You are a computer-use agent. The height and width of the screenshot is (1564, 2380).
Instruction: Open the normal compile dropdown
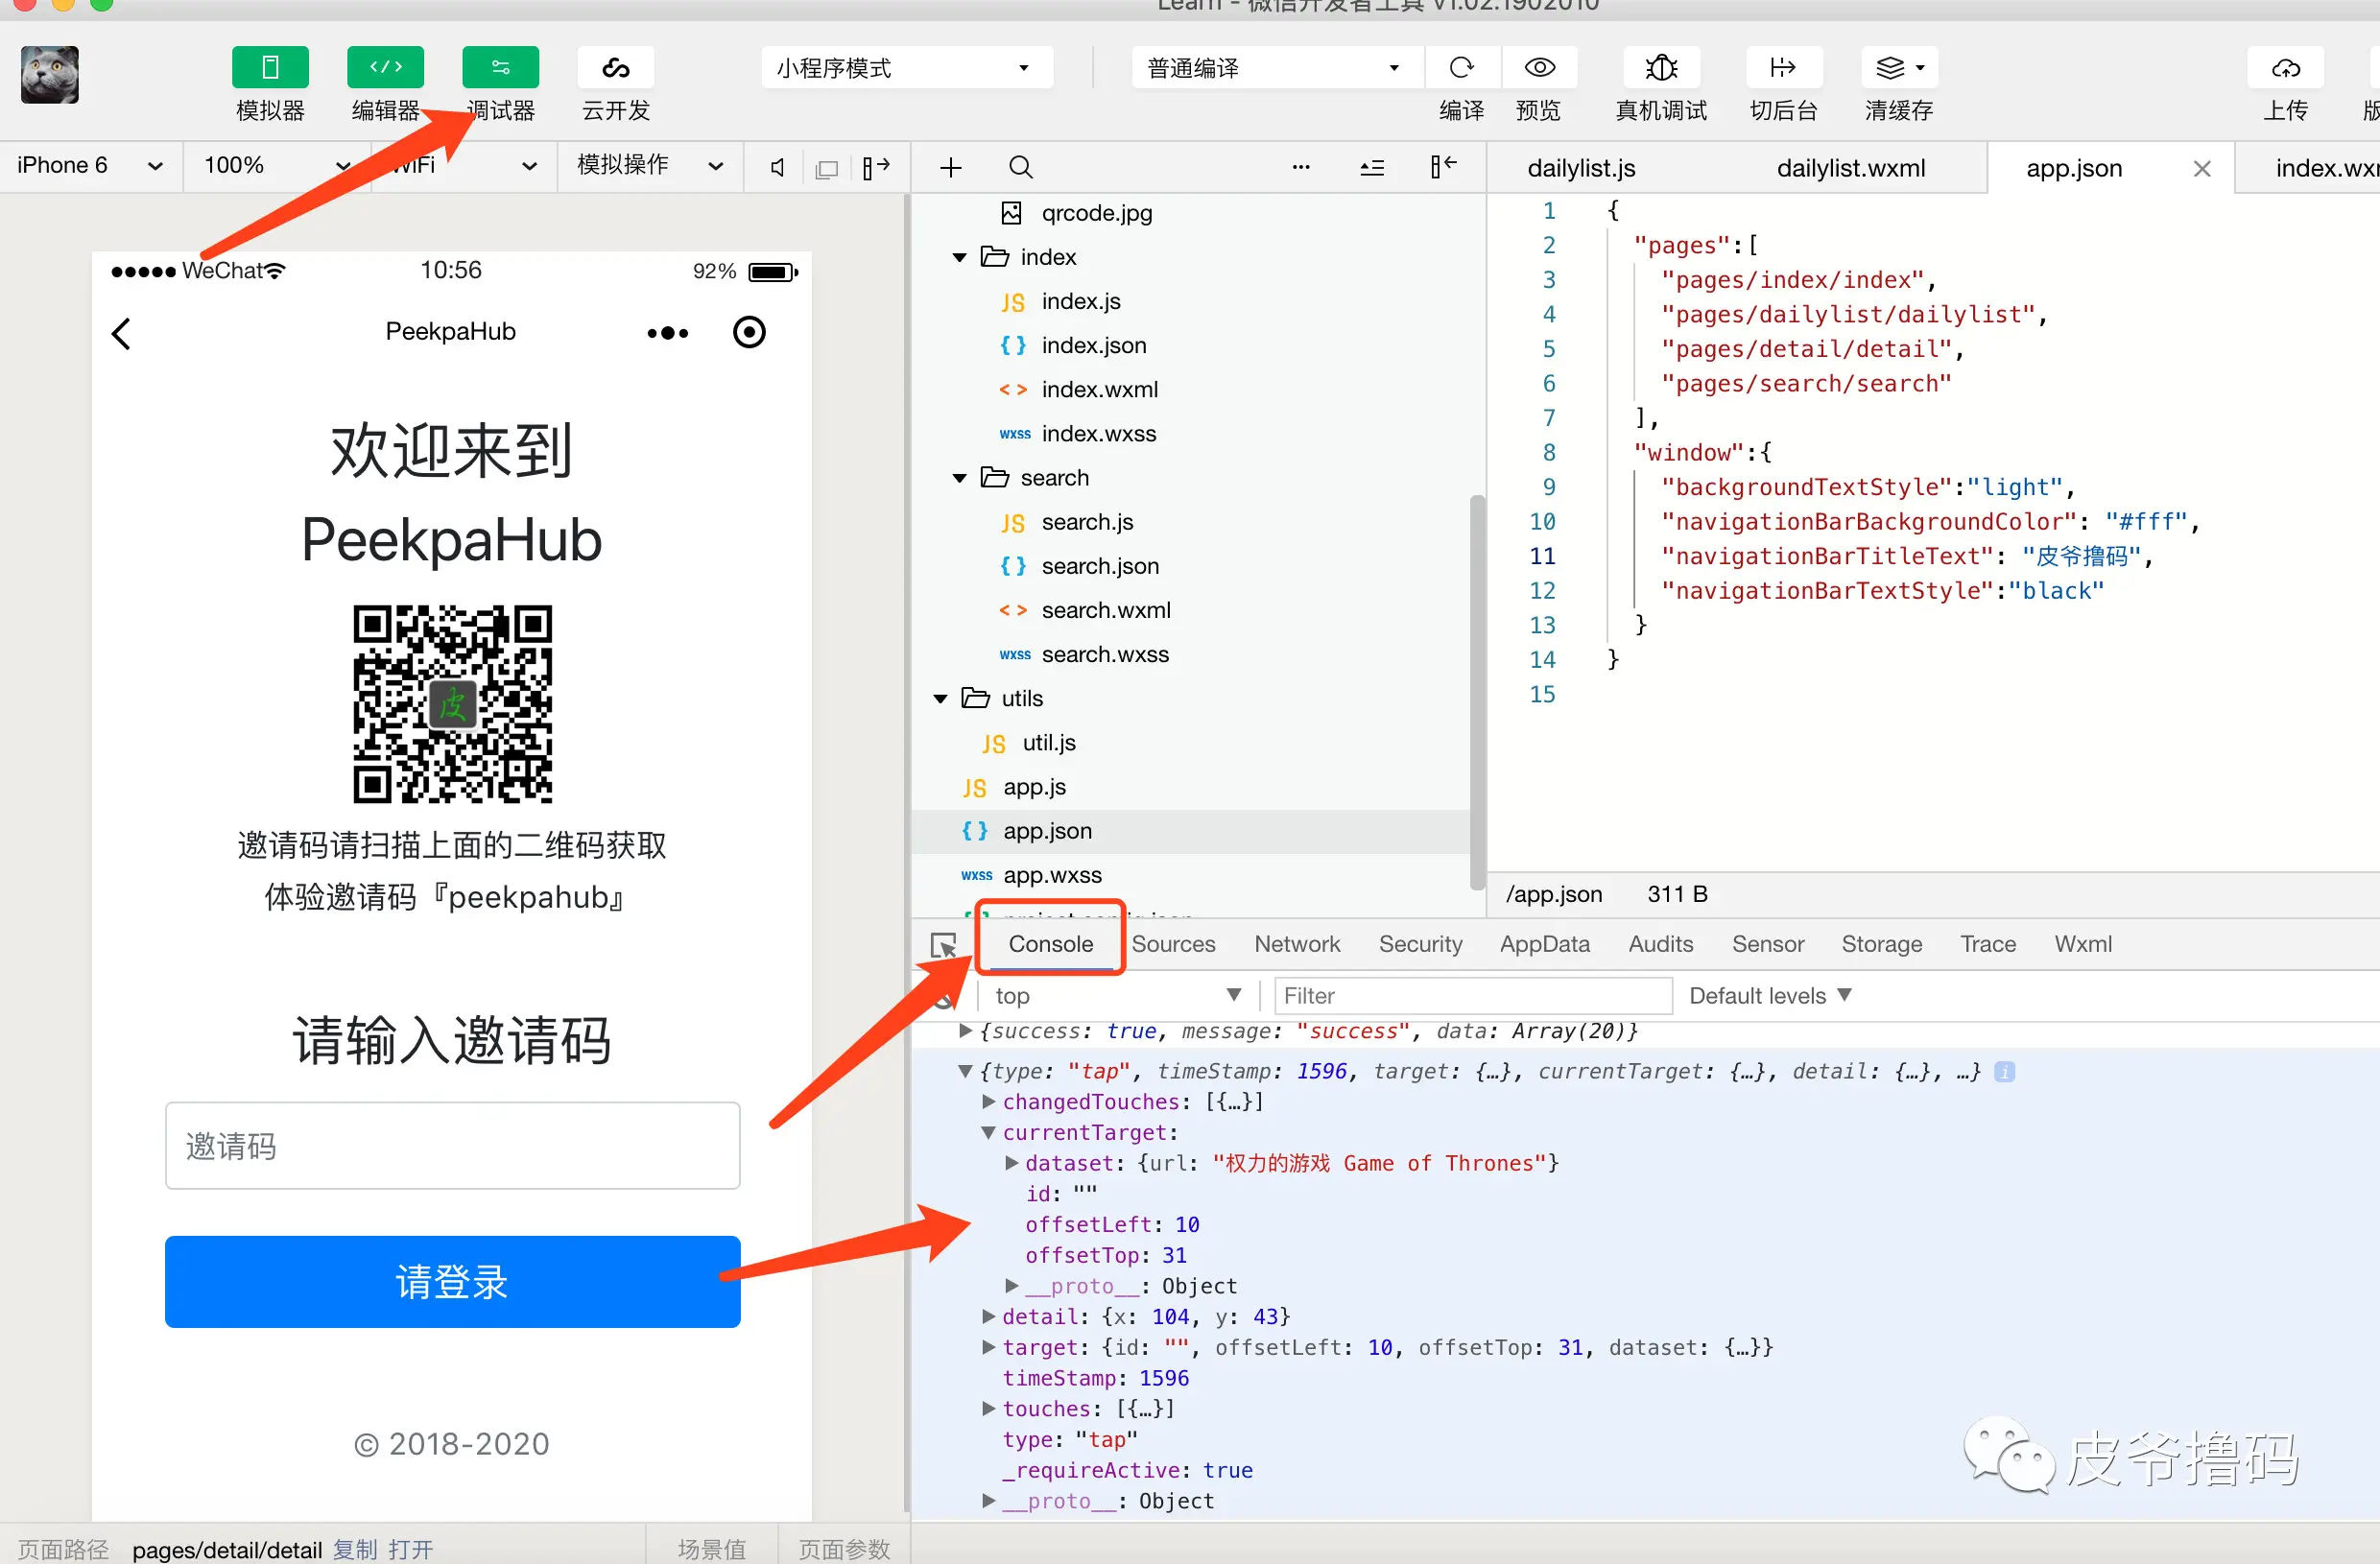1276,67
